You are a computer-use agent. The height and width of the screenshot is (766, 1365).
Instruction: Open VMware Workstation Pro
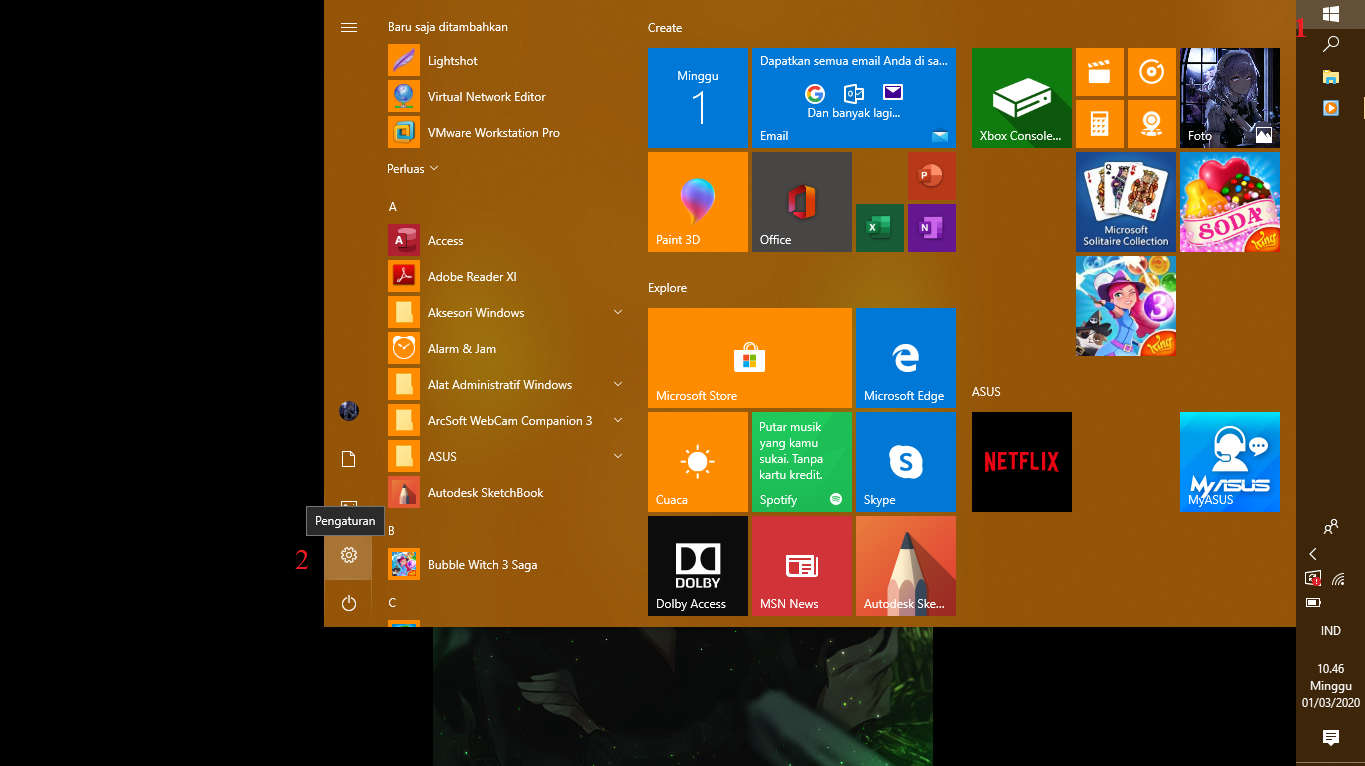point(508,133)
